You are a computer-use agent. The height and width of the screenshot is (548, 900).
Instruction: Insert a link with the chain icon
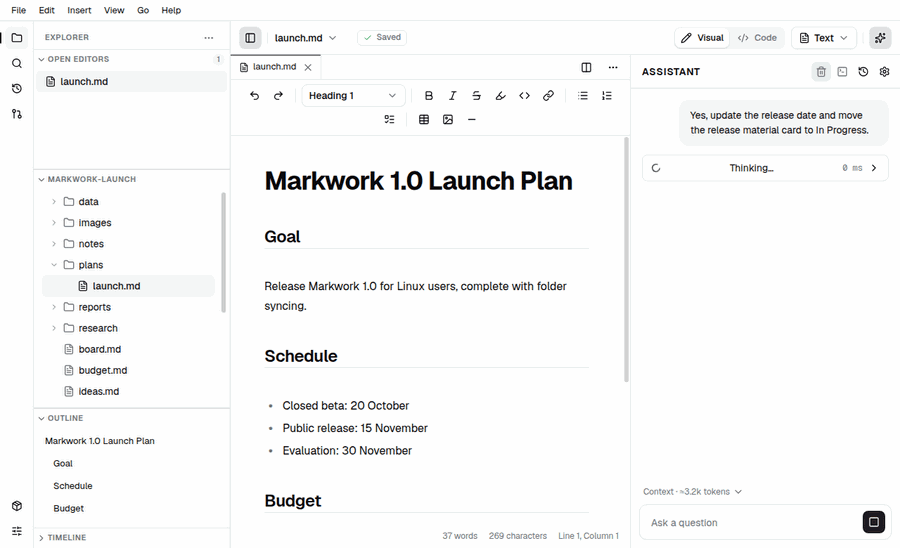click(x=548, y=96)
